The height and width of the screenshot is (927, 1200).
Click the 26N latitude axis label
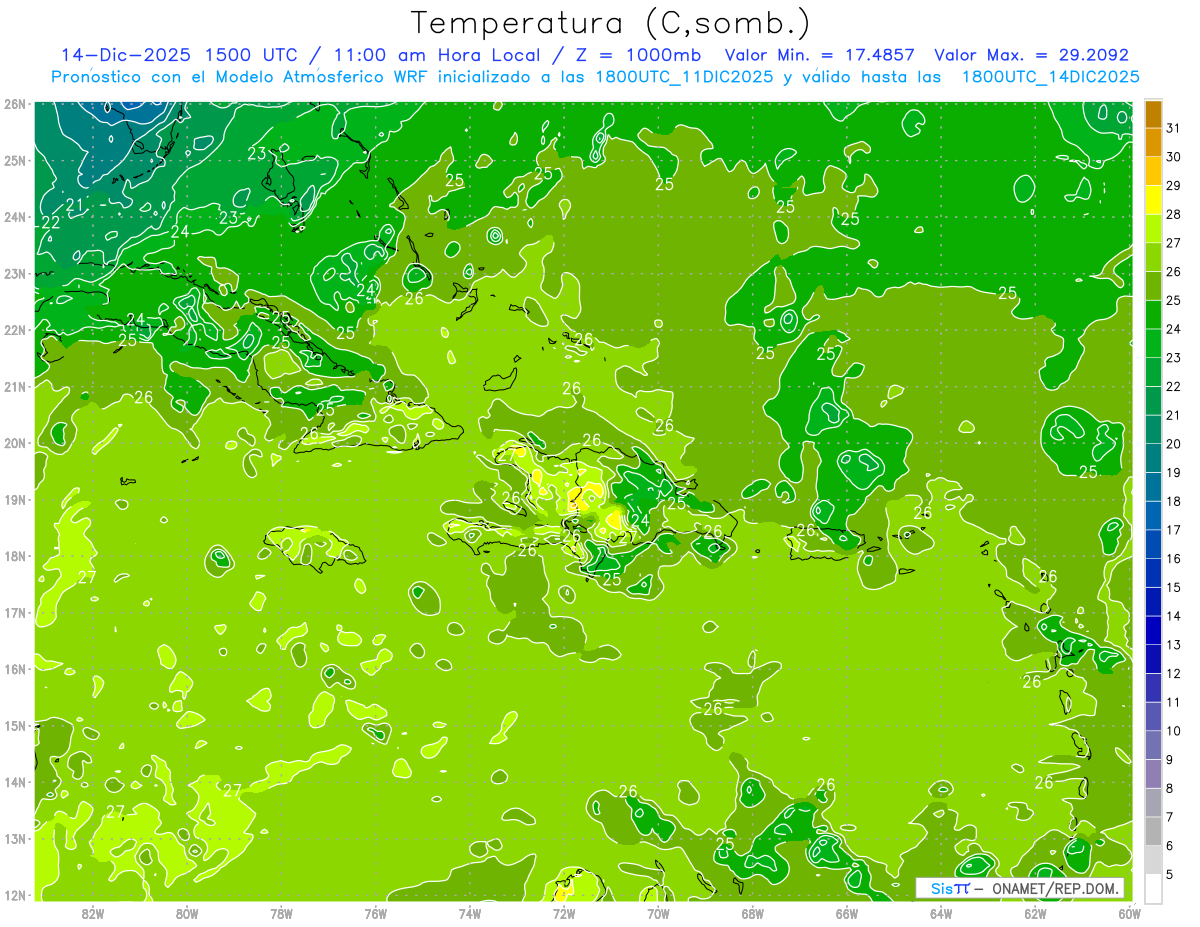(15, 104)
